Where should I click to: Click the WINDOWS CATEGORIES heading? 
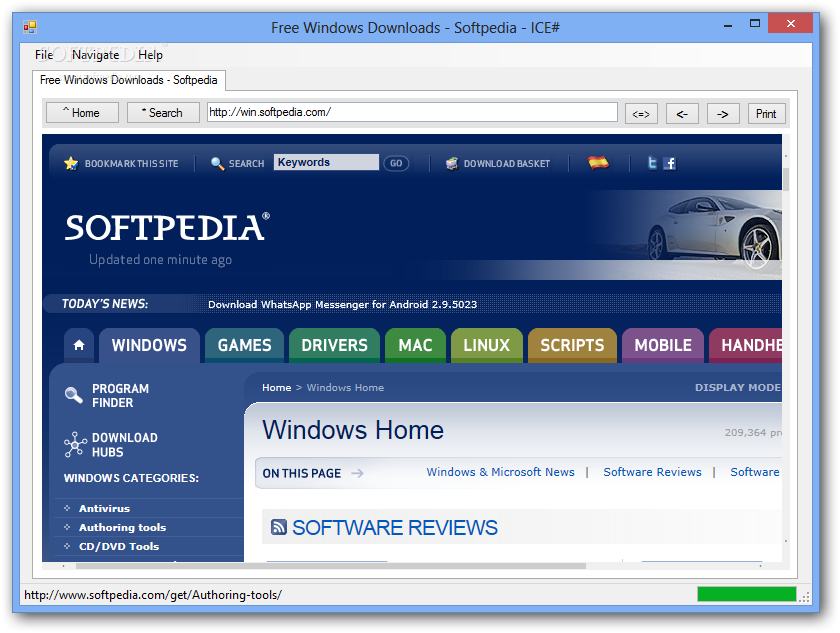click(x=131, y=478)
